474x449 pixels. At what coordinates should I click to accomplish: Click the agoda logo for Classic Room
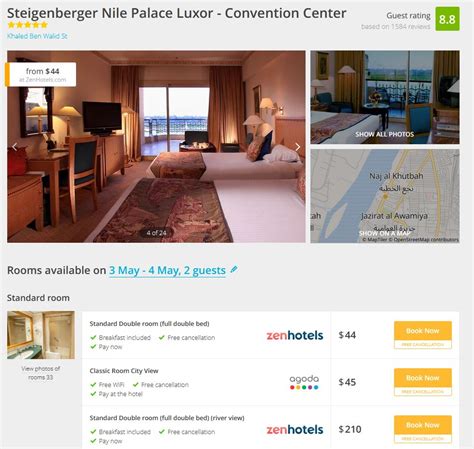(304, 382)
